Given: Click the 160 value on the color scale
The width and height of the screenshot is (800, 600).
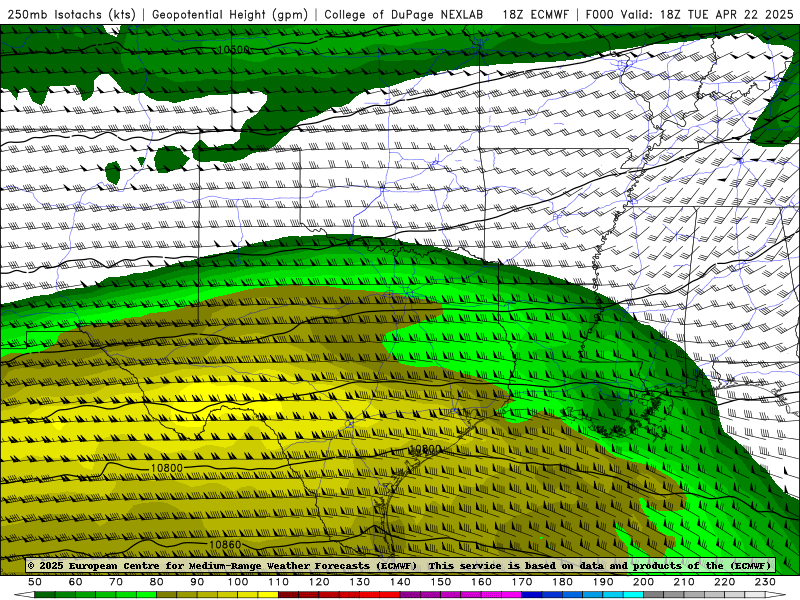Looking at the screenshot, I should pos(481,582).
